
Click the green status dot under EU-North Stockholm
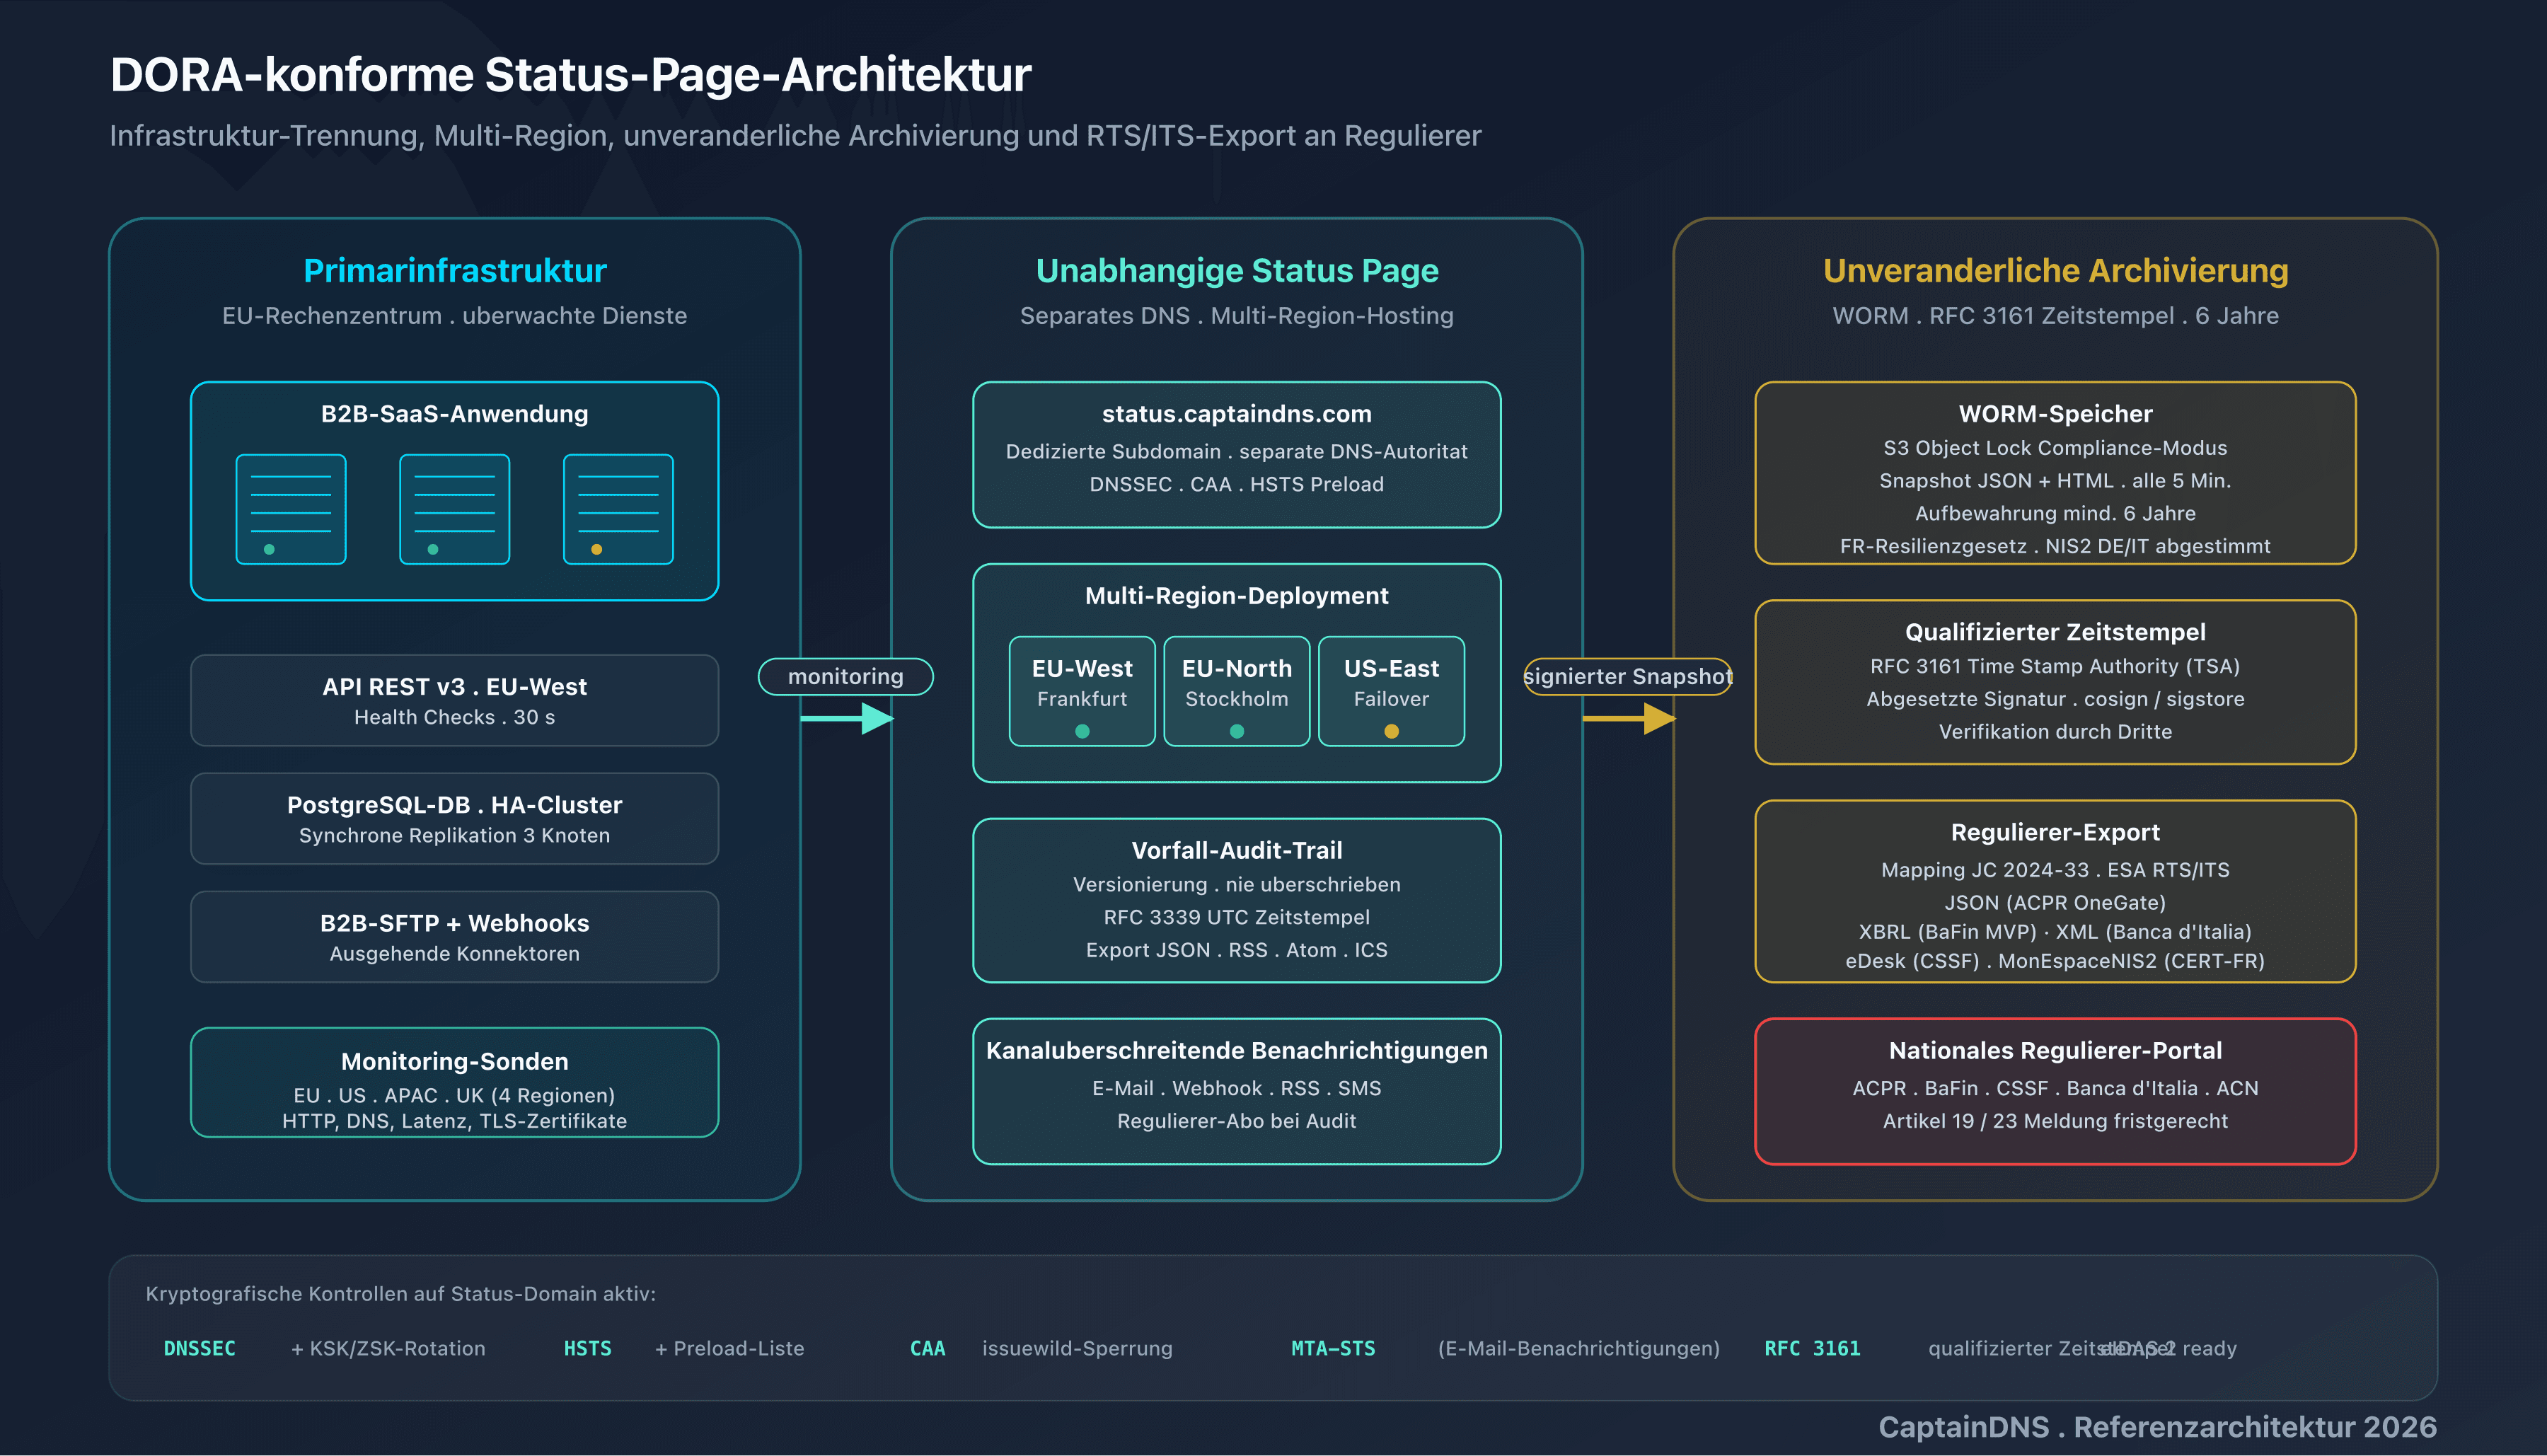[x=1237, y=731]
